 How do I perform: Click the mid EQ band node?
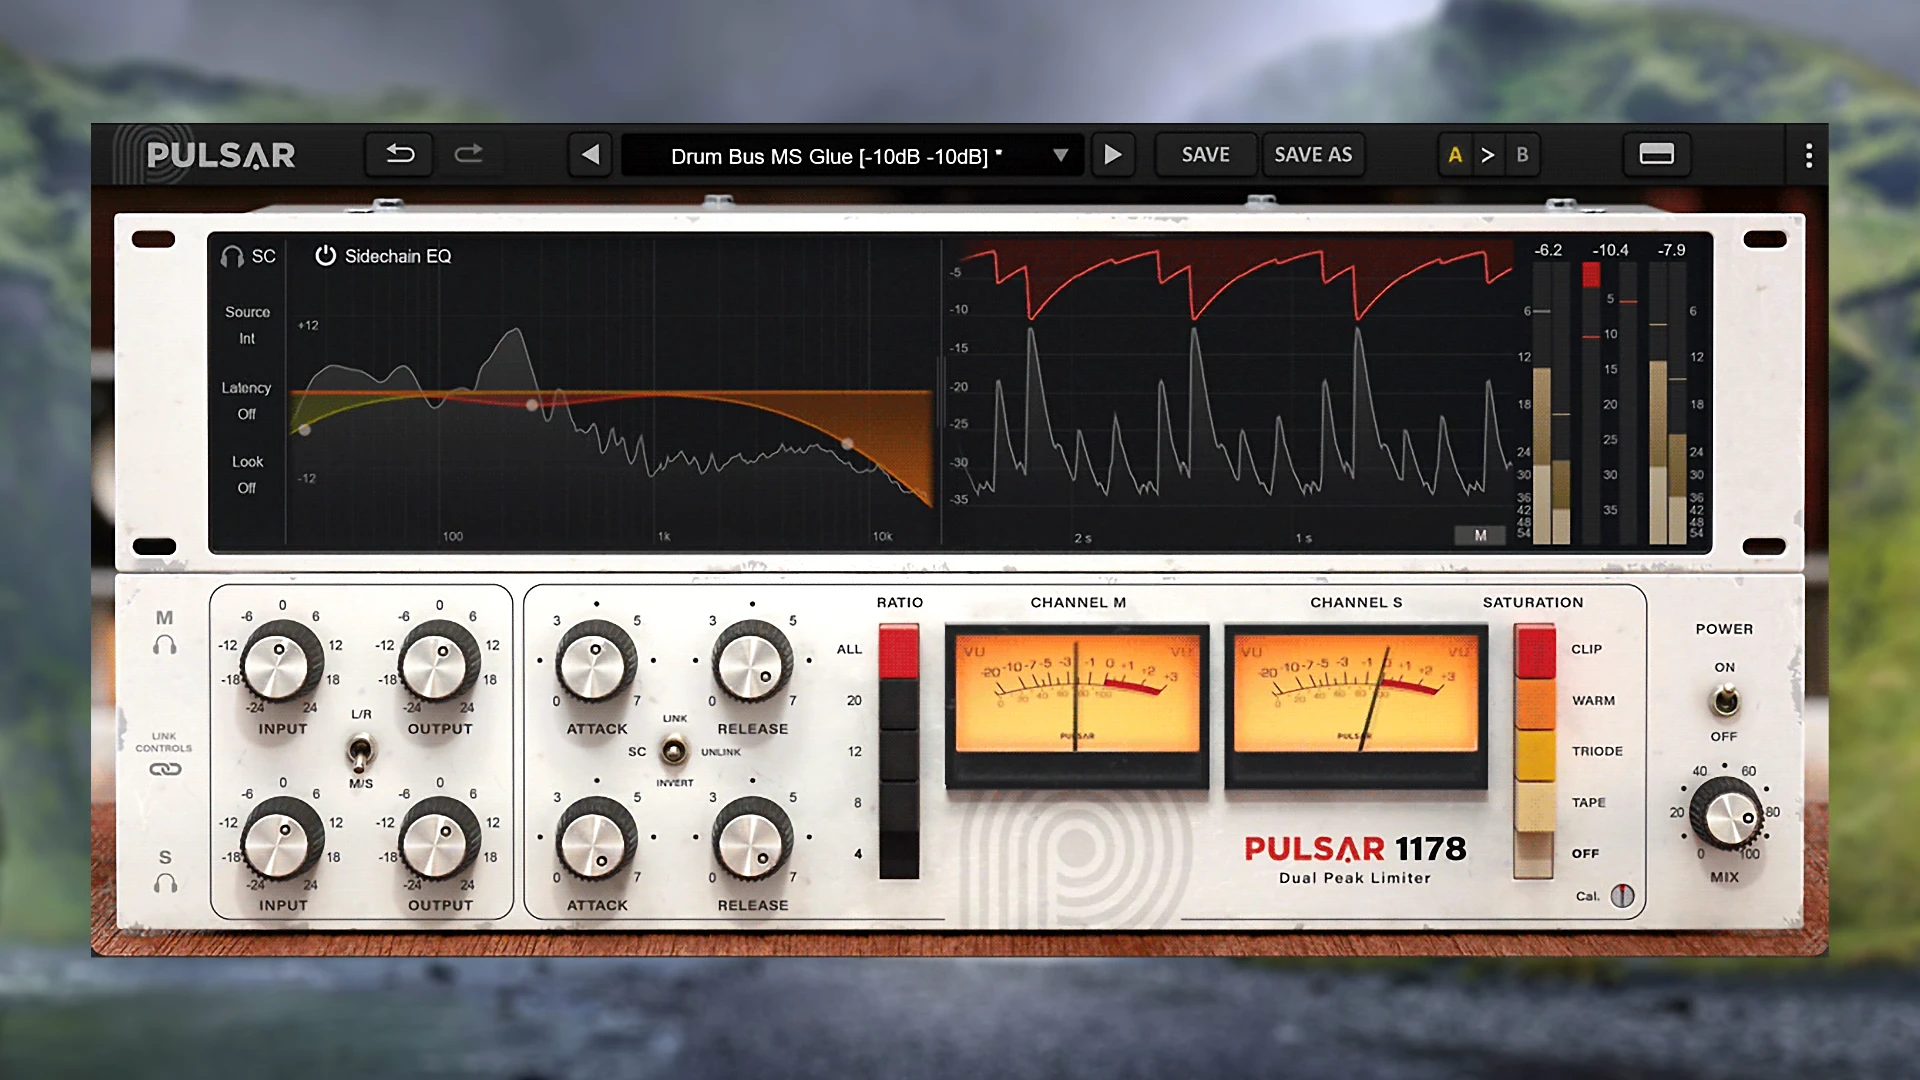click(x=532, y=405)
